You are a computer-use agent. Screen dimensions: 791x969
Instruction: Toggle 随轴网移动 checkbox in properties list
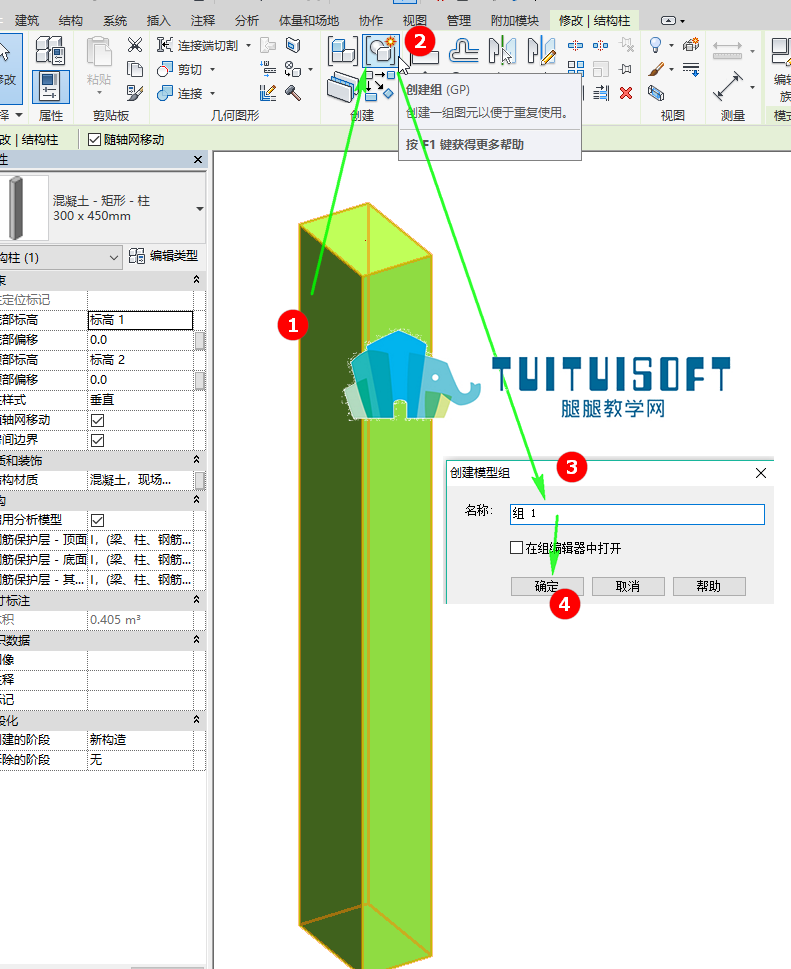[98, 420]
